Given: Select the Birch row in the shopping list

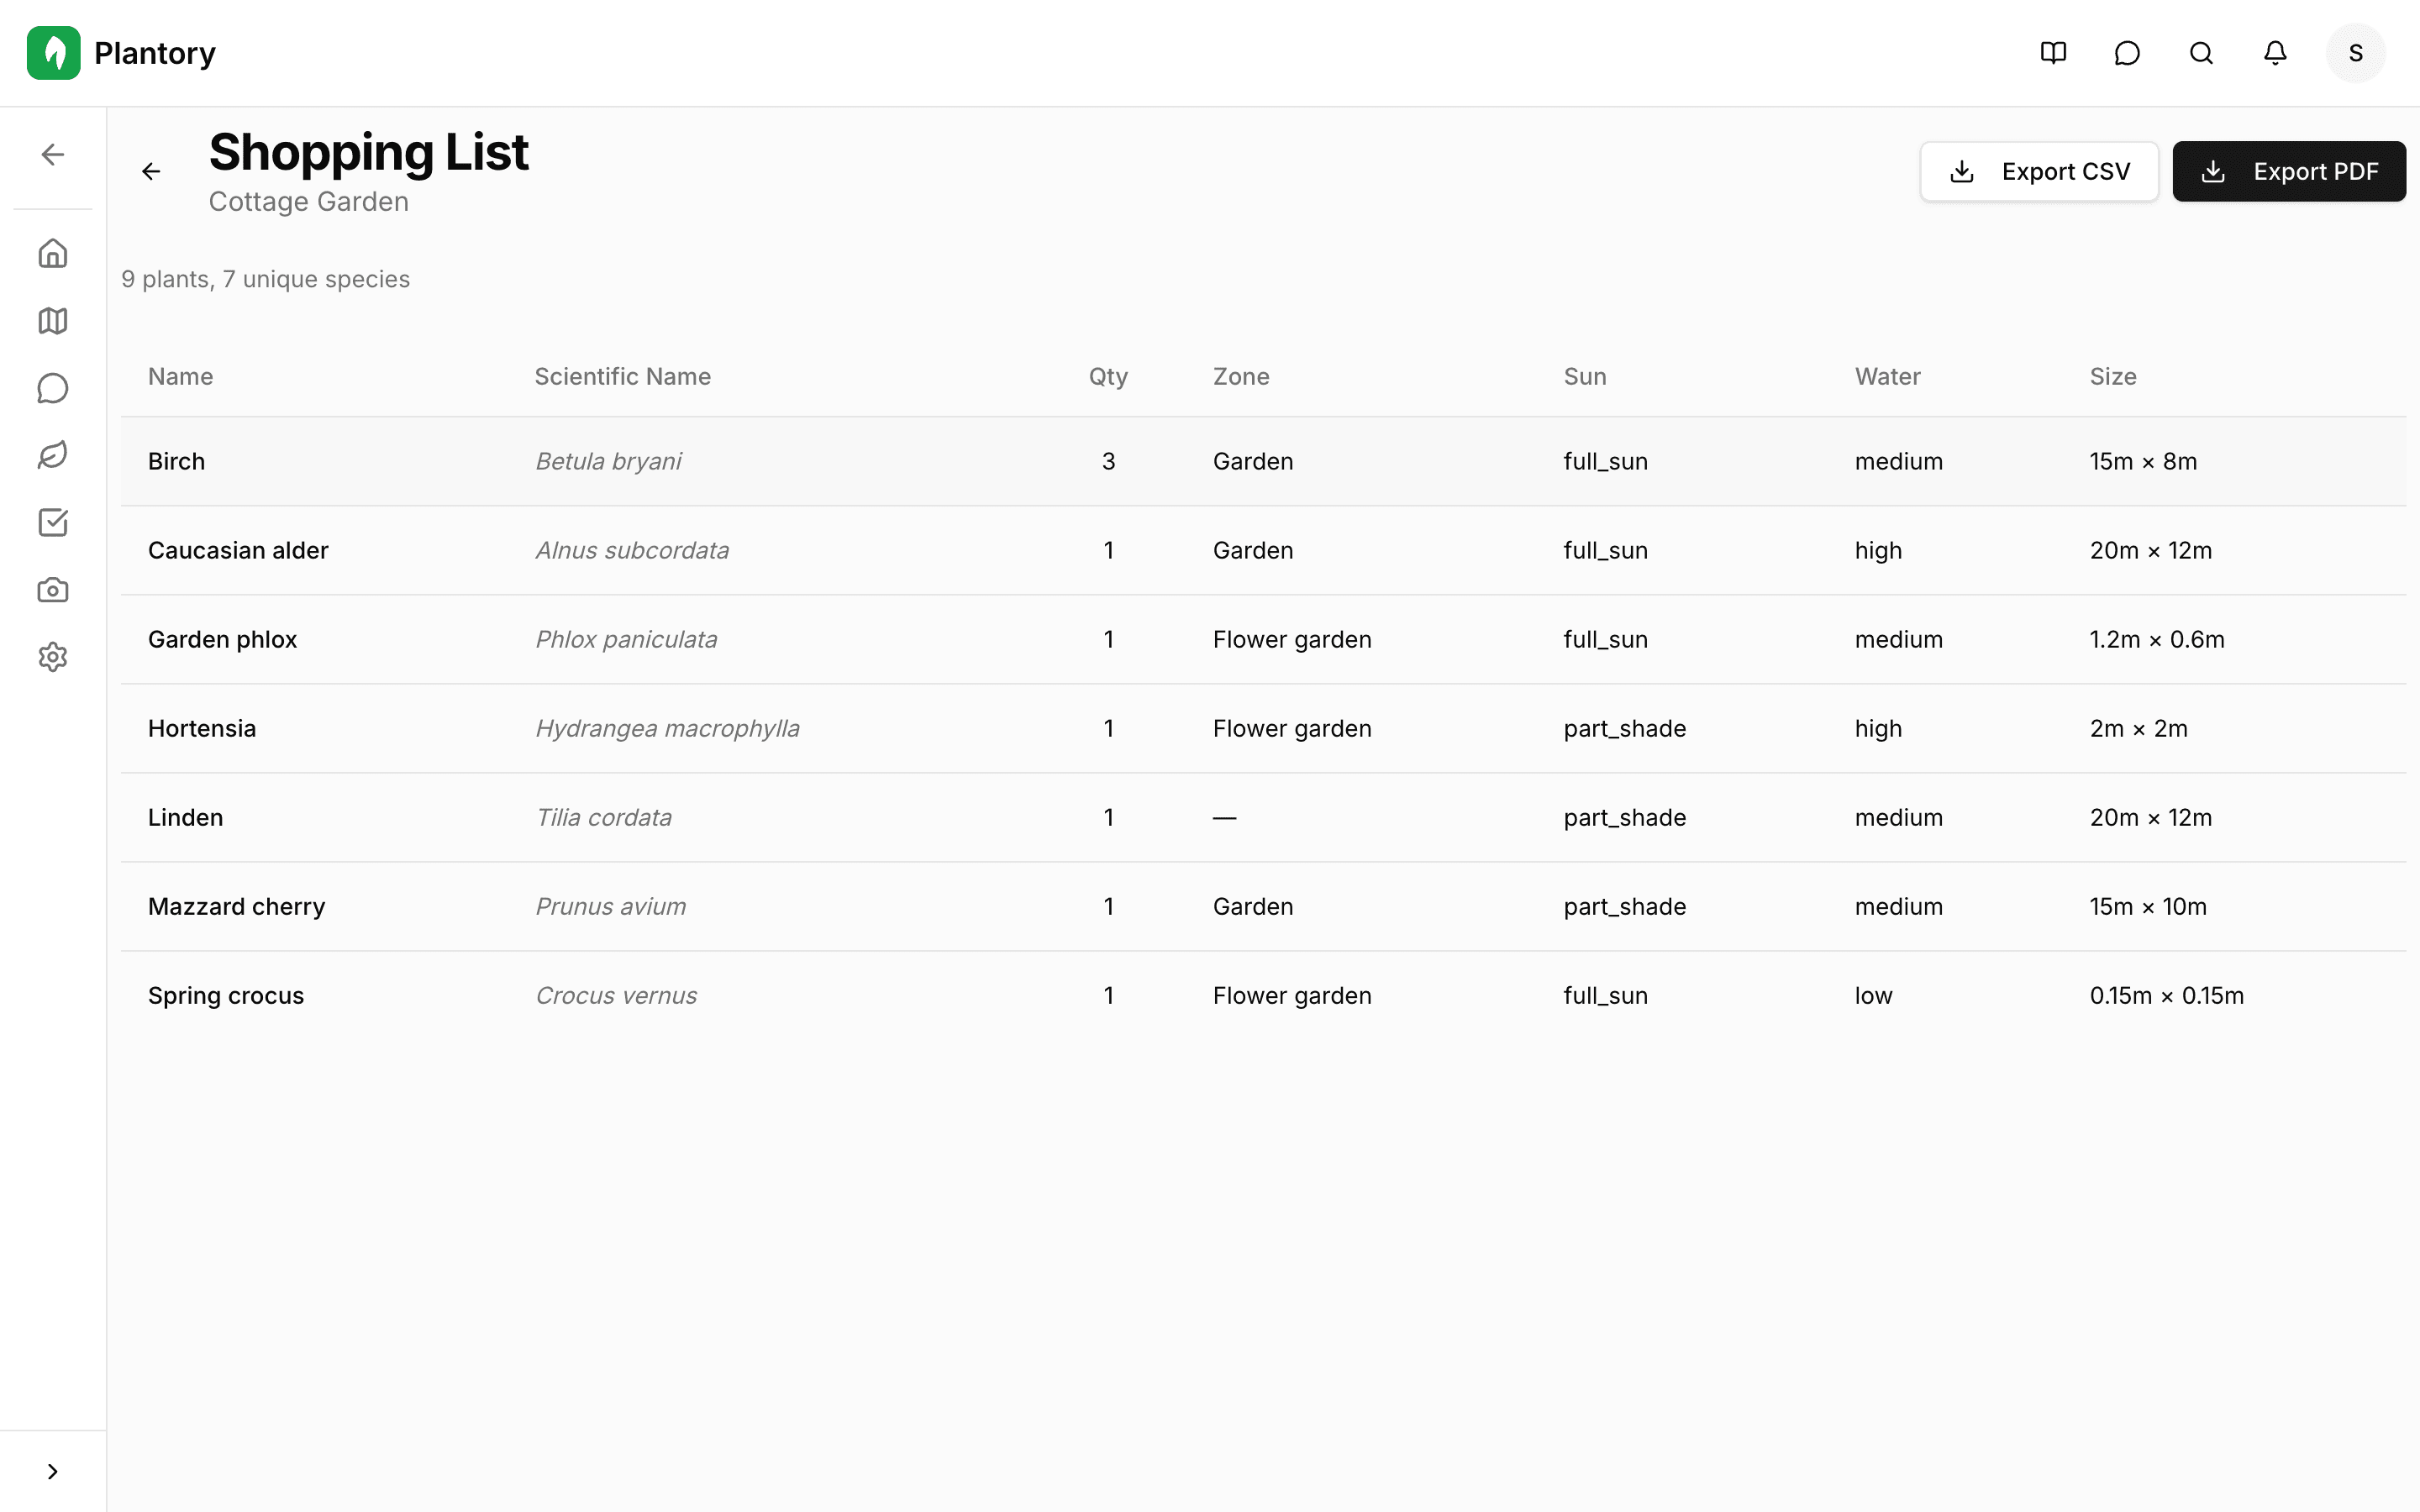Looking at the screenshot, I should coord(700,461).
